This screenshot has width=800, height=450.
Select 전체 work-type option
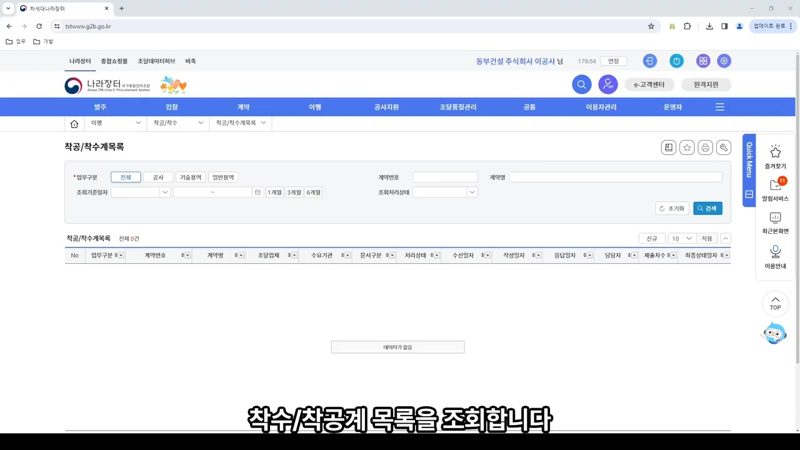pos(126,177)
